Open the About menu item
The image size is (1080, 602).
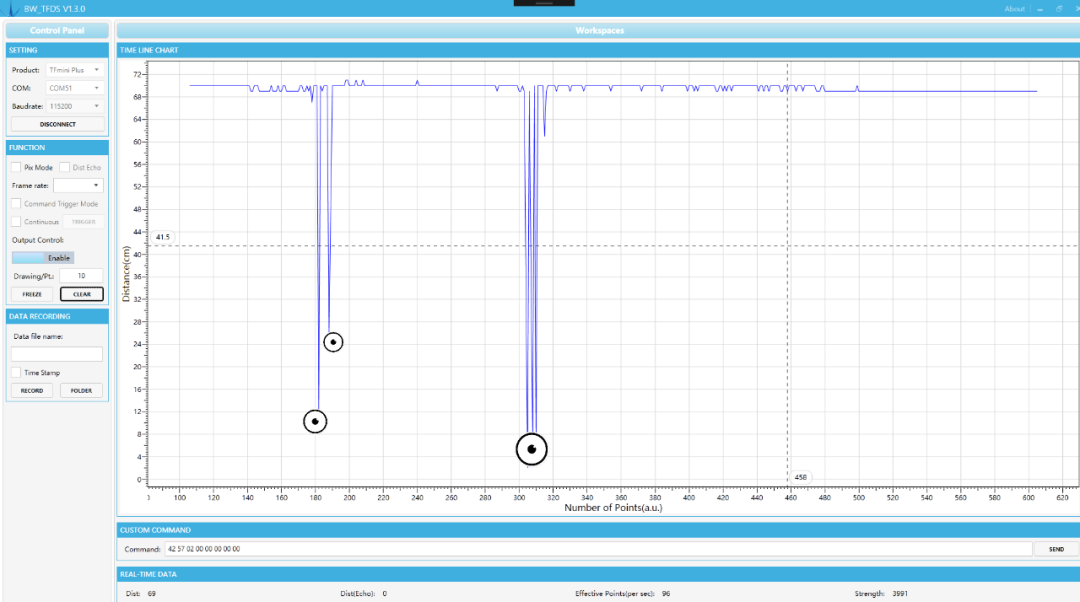1014,9
